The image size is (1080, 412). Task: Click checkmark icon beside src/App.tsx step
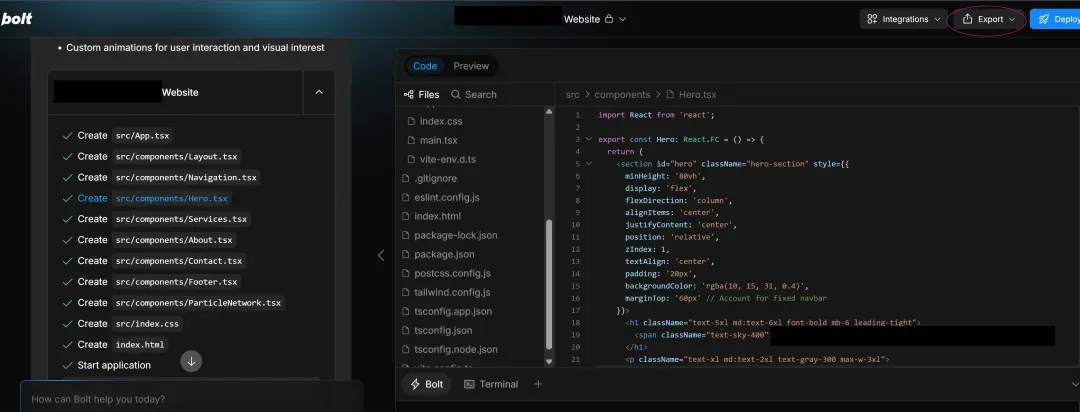click(67, 136)
